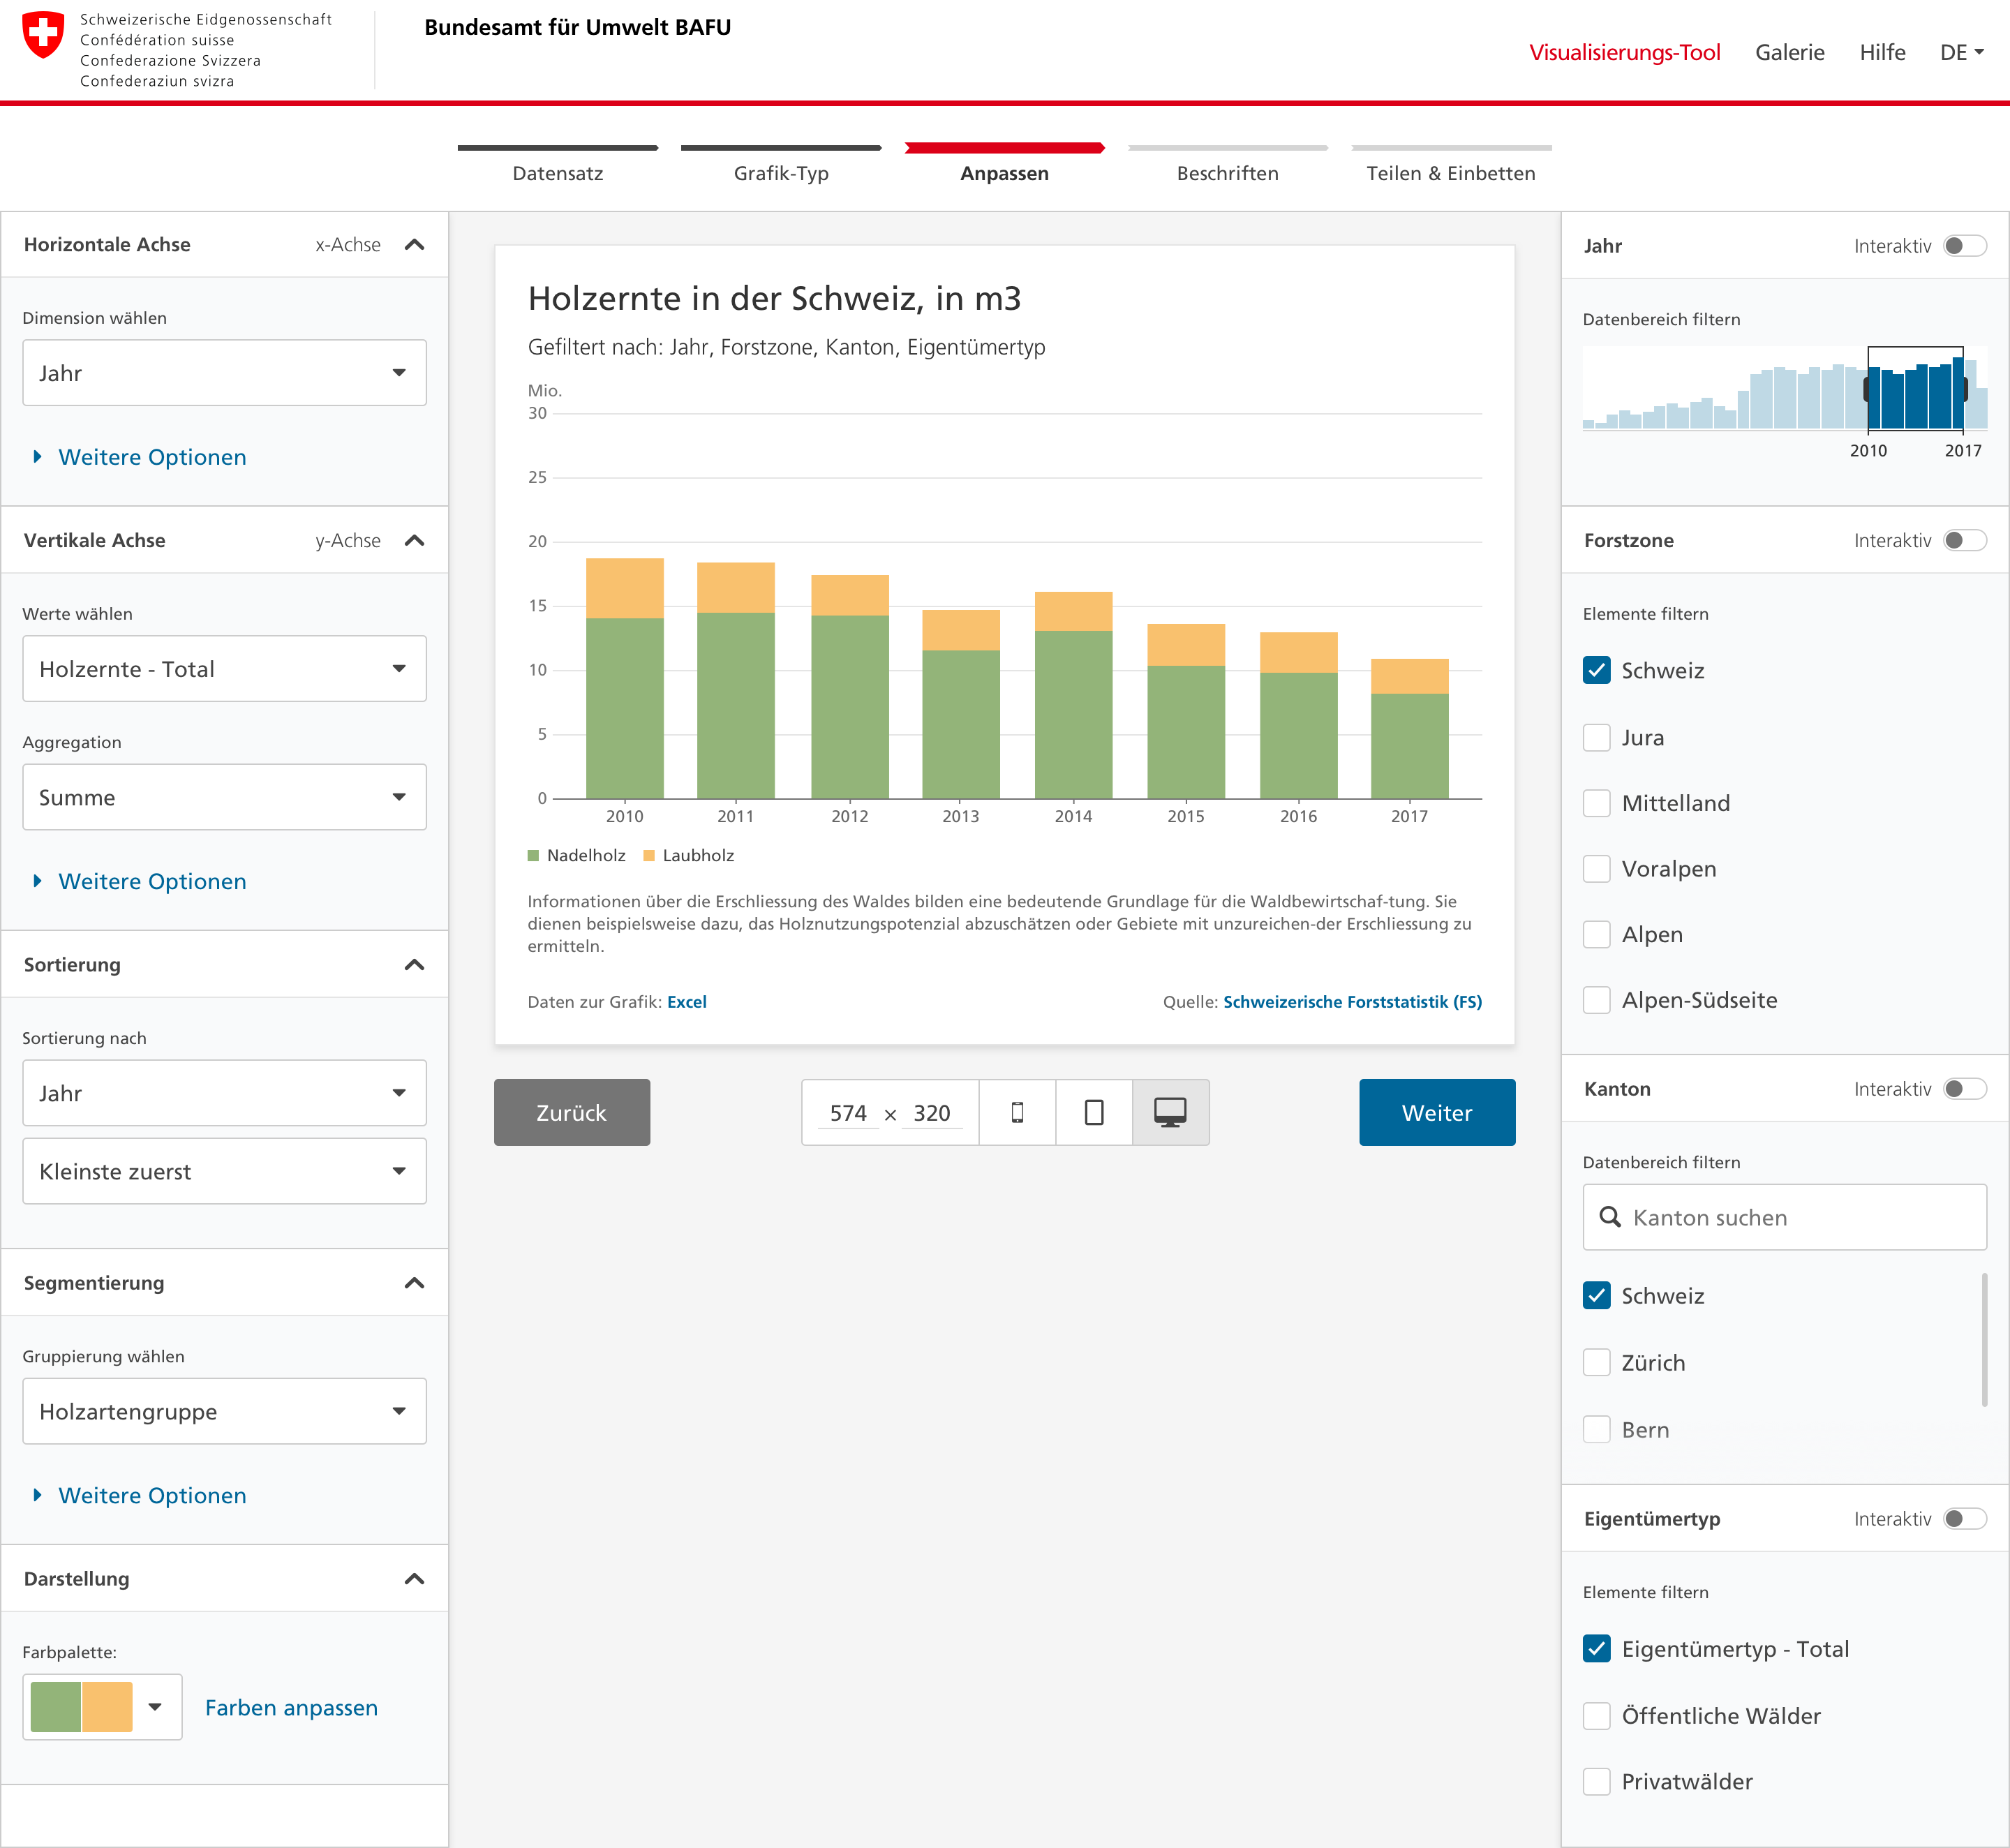2010x1848 pixels.
Task: Check the Öffentliche Wälder checkbox
Action: [x=1597, y=1716]
